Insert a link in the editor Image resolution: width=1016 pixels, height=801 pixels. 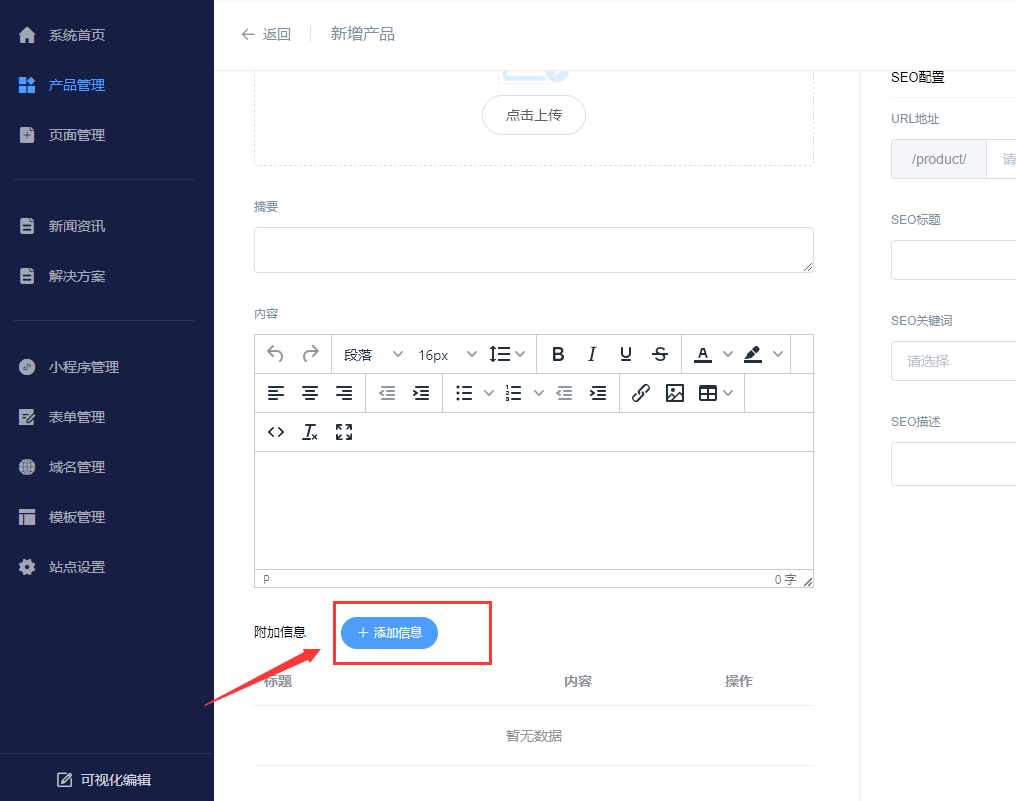(x=641, y=393)
